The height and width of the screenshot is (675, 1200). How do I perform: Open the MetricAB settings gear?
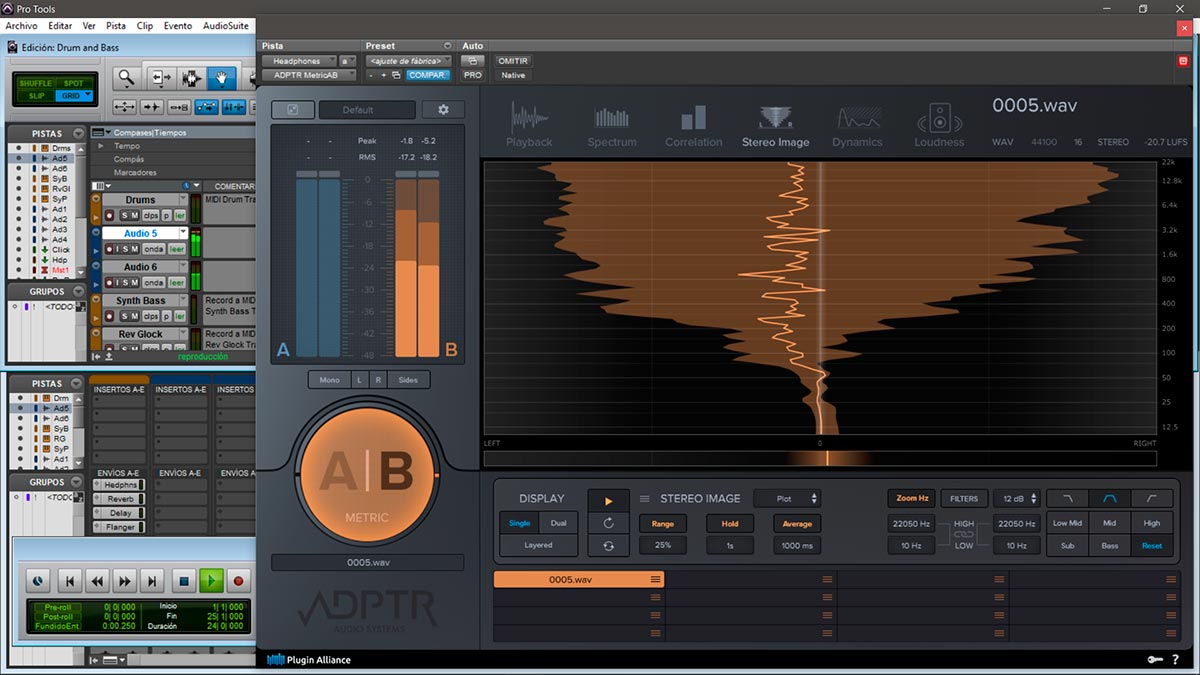[x=443, y=110]
